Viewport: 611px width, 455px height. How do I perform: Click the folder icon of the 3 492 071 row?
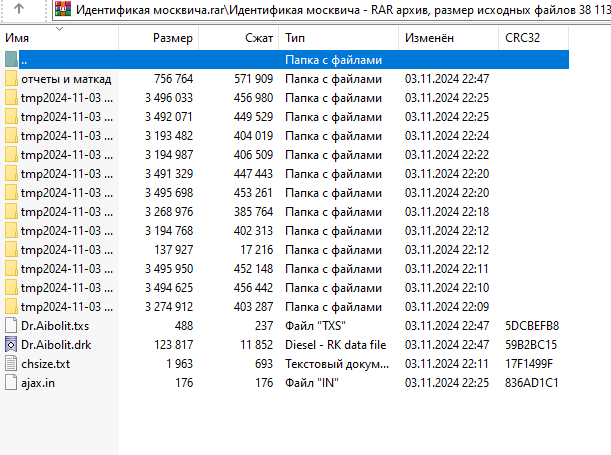click(11, 117)
